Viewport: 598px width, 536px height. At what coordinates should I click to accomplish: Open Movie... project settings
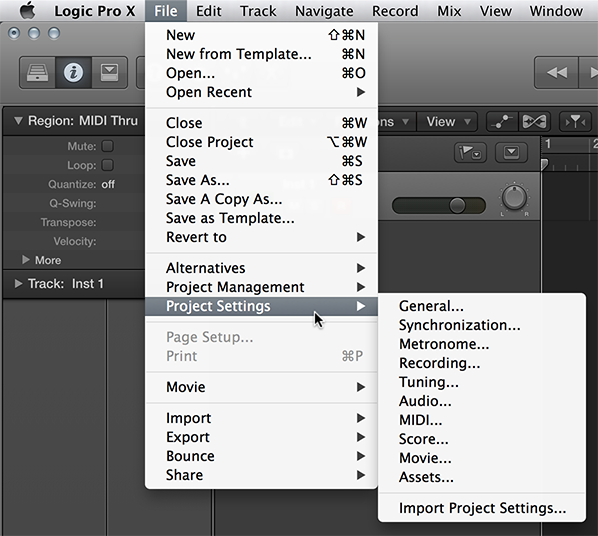[482, 458]
